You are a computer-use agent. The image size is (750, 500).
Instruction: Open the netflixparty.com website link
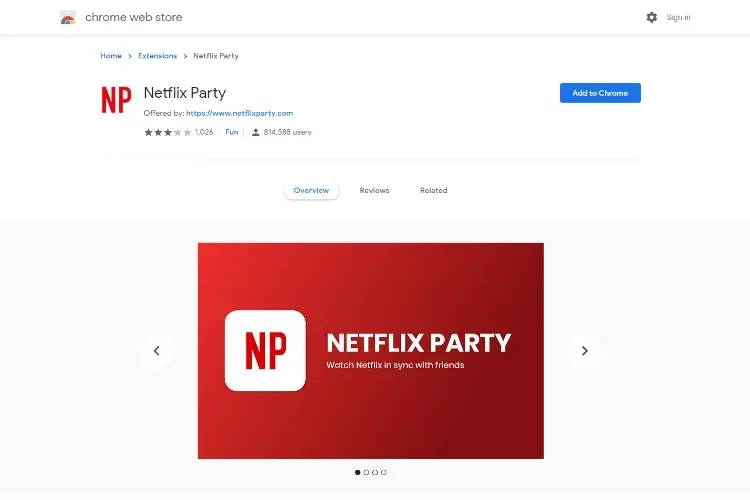click(240, 113)
